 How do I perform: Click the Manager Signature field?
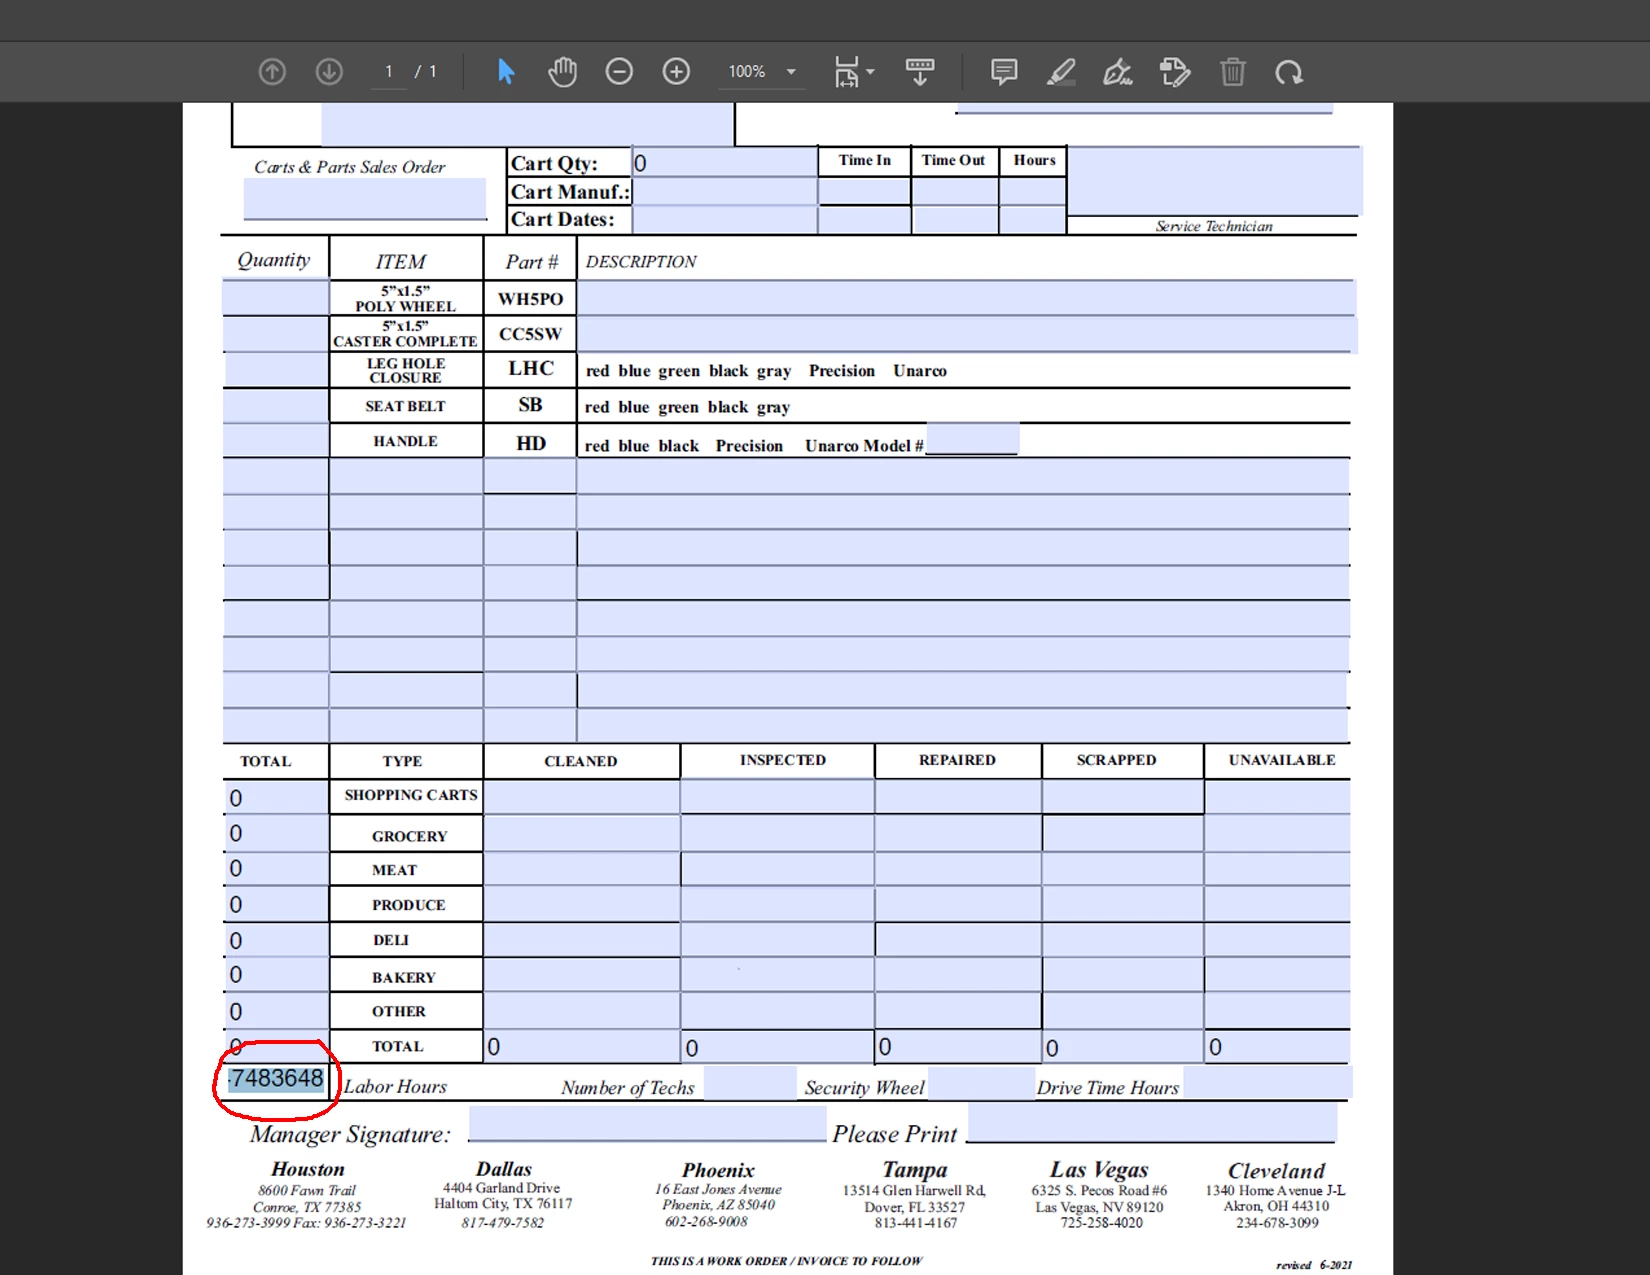pos(647,1123)
